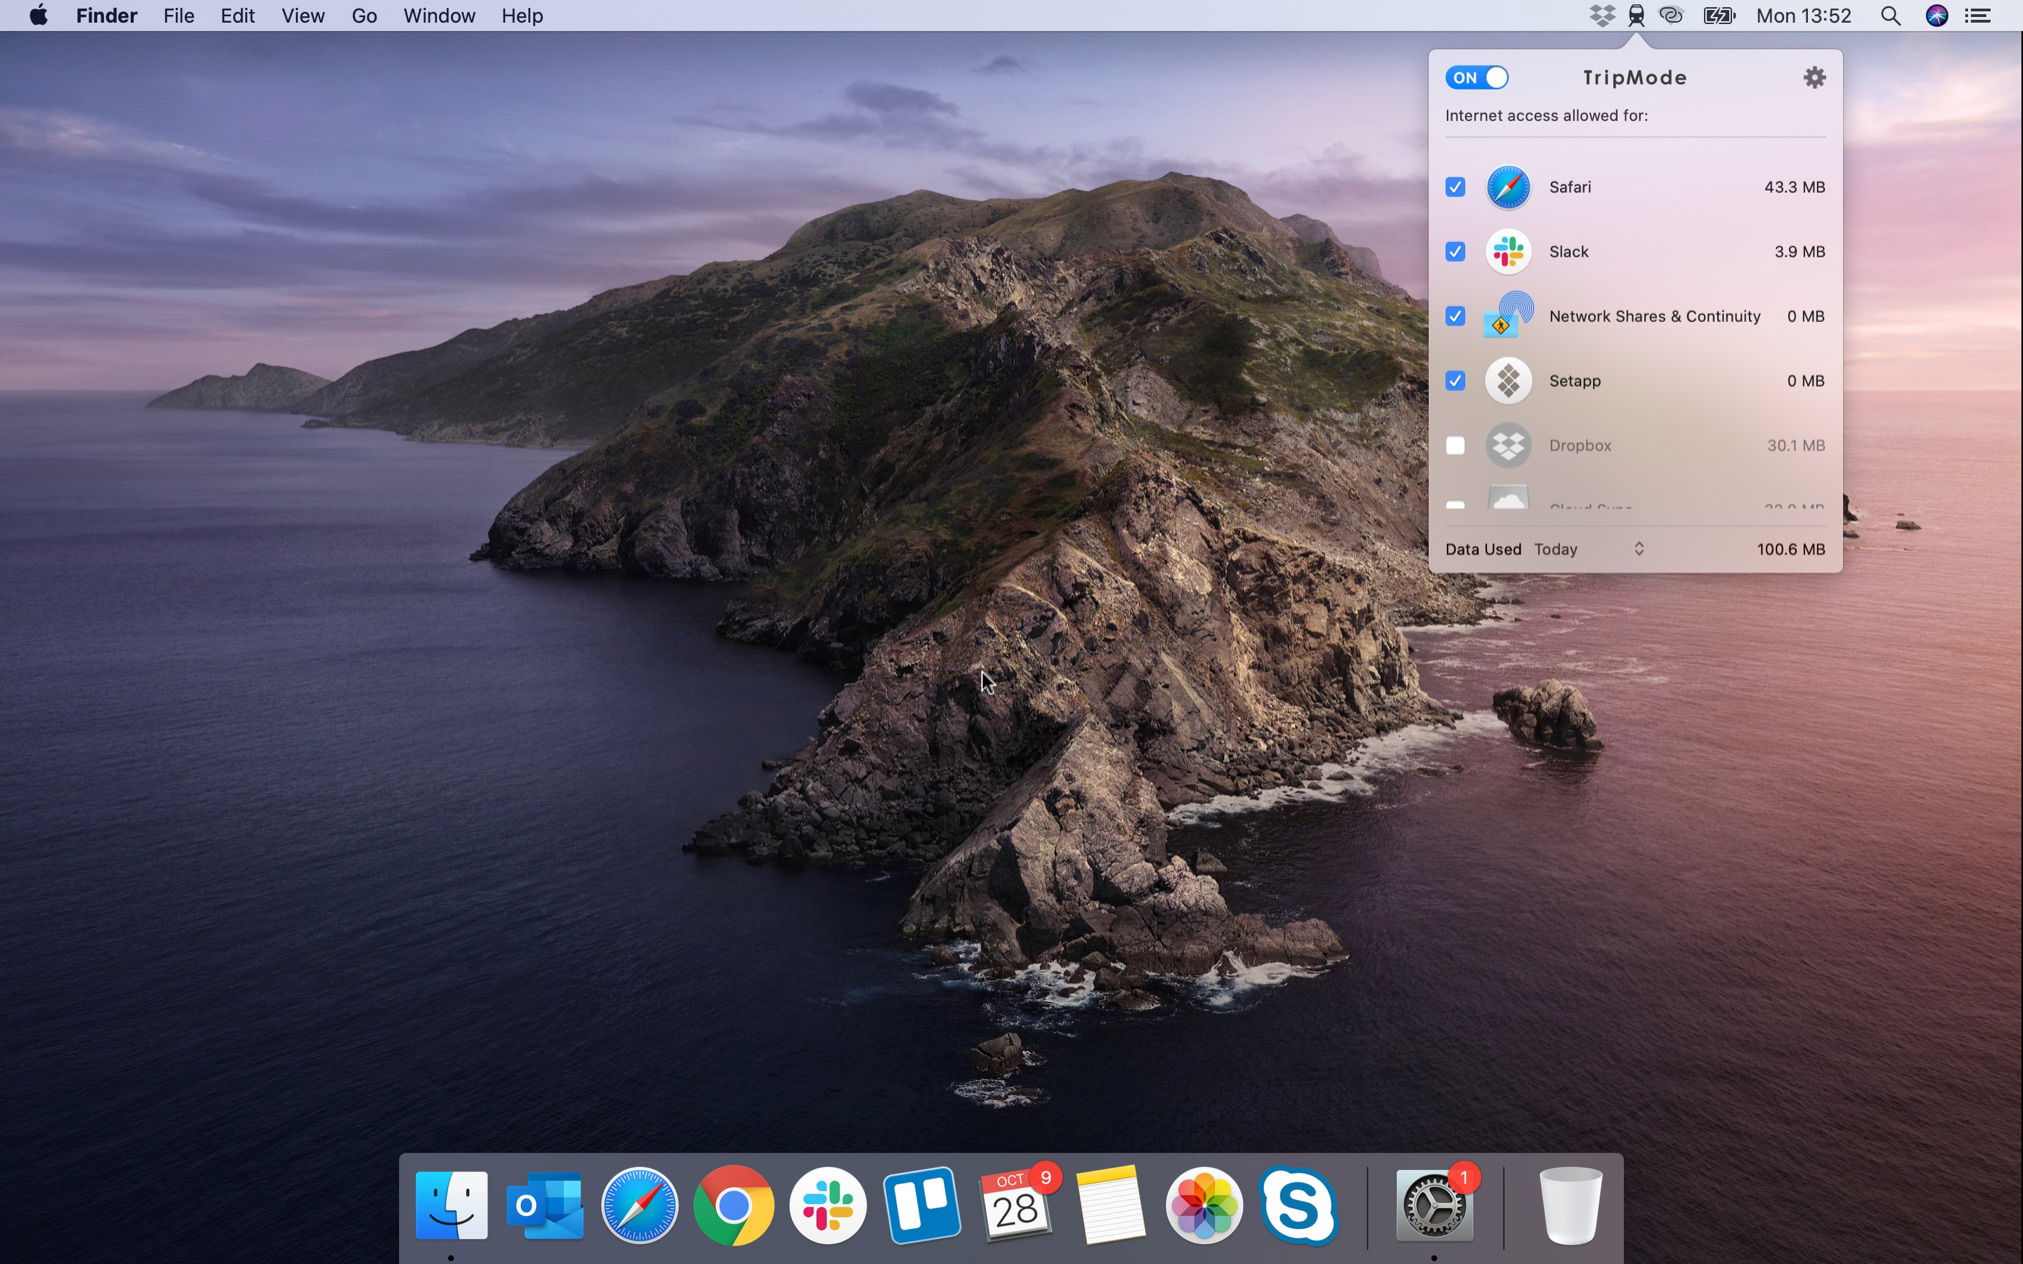Launch Safari from the Dock
The height and width of the screenshot is (1264, 2023).
coord(639,1205)
